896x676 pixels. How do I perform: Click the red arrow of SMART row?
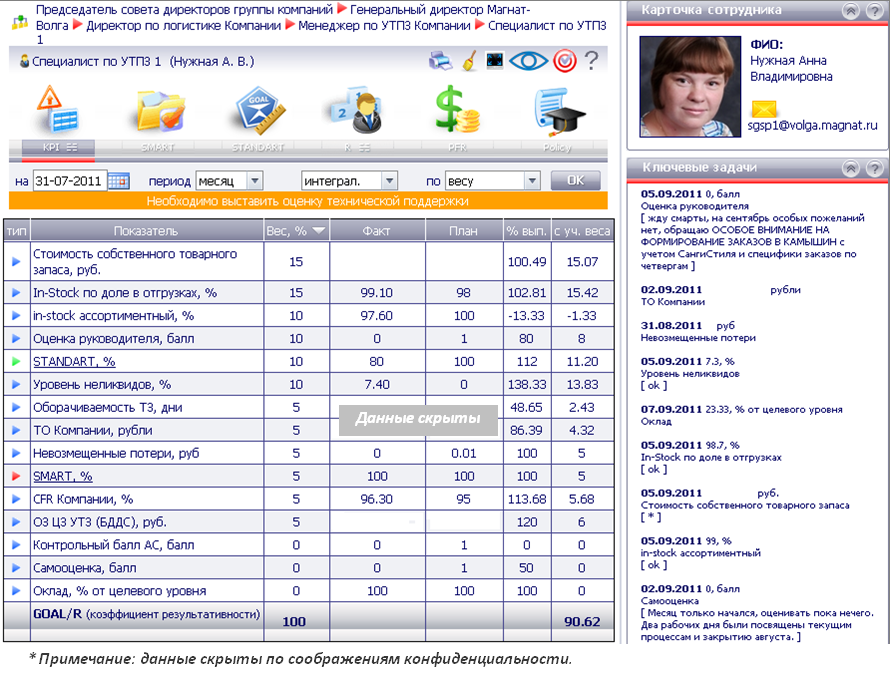tap(16, 475)
